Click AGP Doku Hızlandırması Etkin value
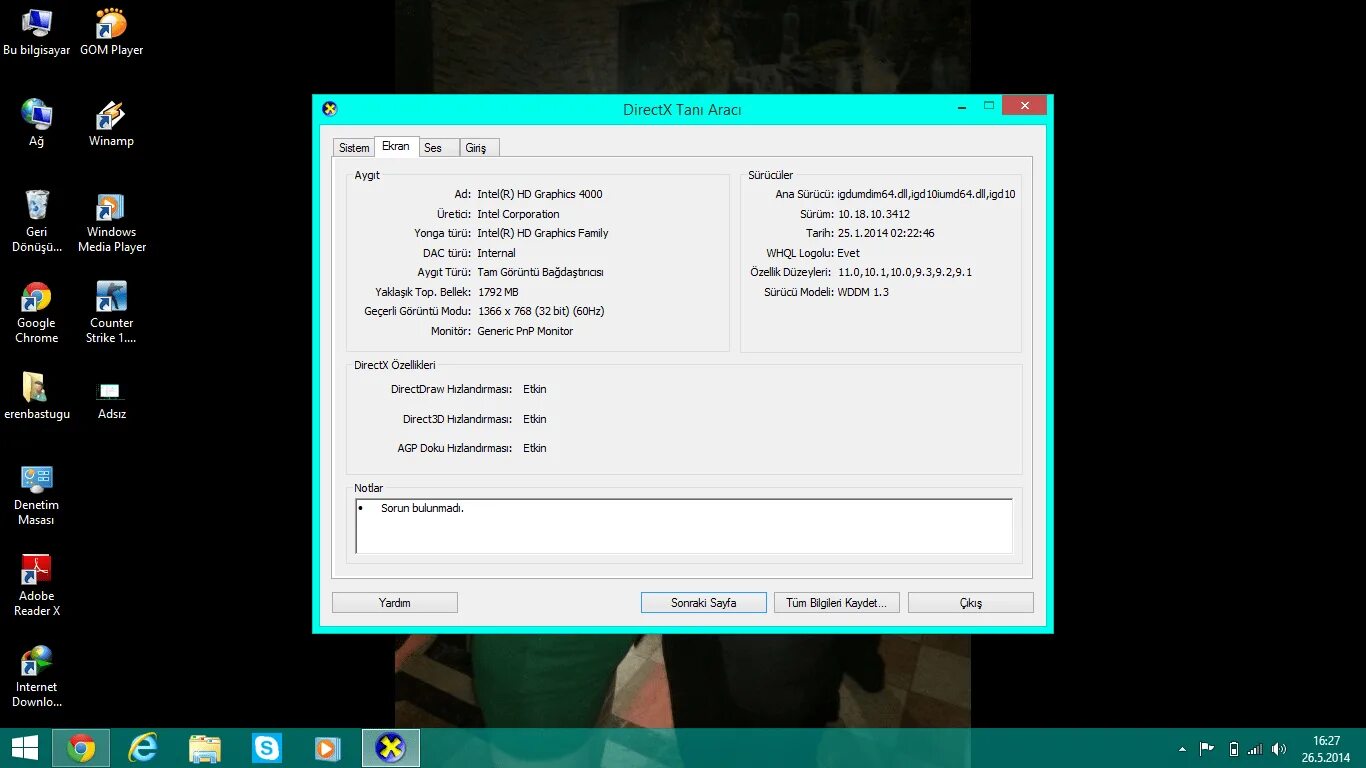 [535, 448]
